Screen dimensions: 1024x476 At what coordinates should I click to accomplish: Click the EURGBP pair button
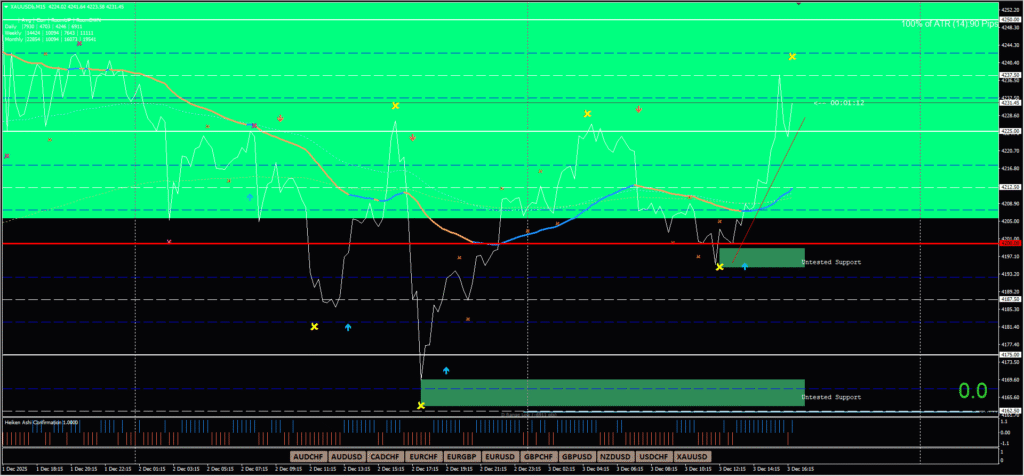462,456
